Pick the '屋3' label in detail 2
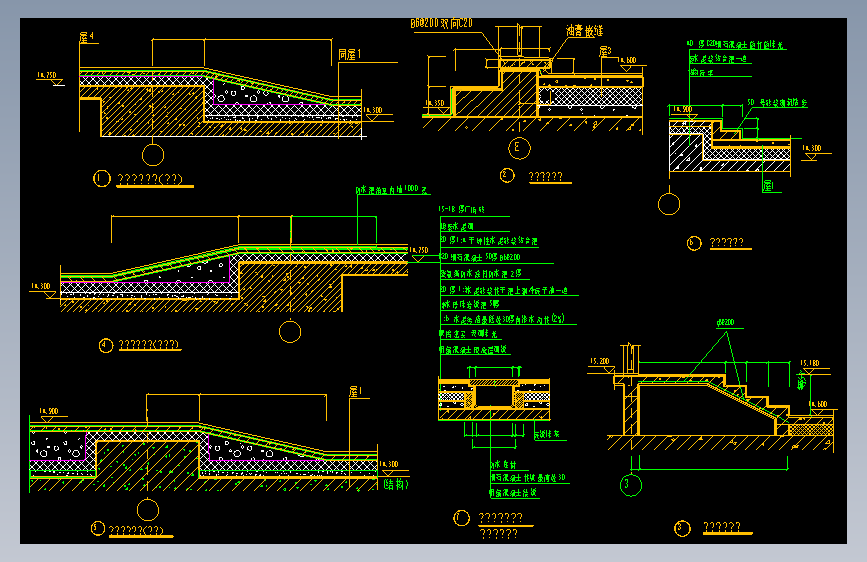The image size is (867, 562). (605, 51)
